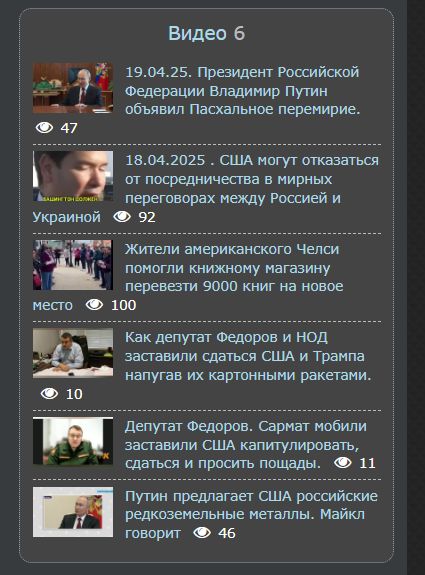The image size is (425, 575).
Task: Click the eye views icon beside count 47
Action: pyautogui.click(x=45, y=128)
